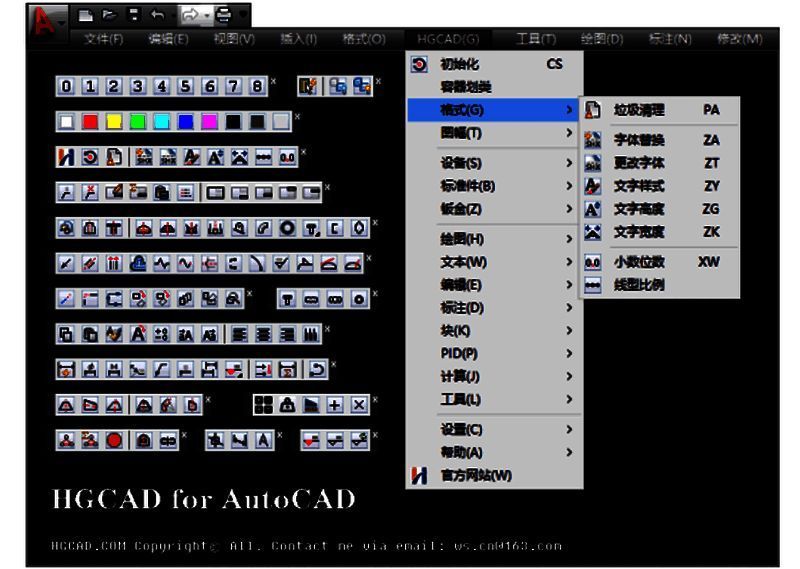Click the New file icon in quick access bar
The width and height of the screenshot is (800, 569).
point(85,15)
